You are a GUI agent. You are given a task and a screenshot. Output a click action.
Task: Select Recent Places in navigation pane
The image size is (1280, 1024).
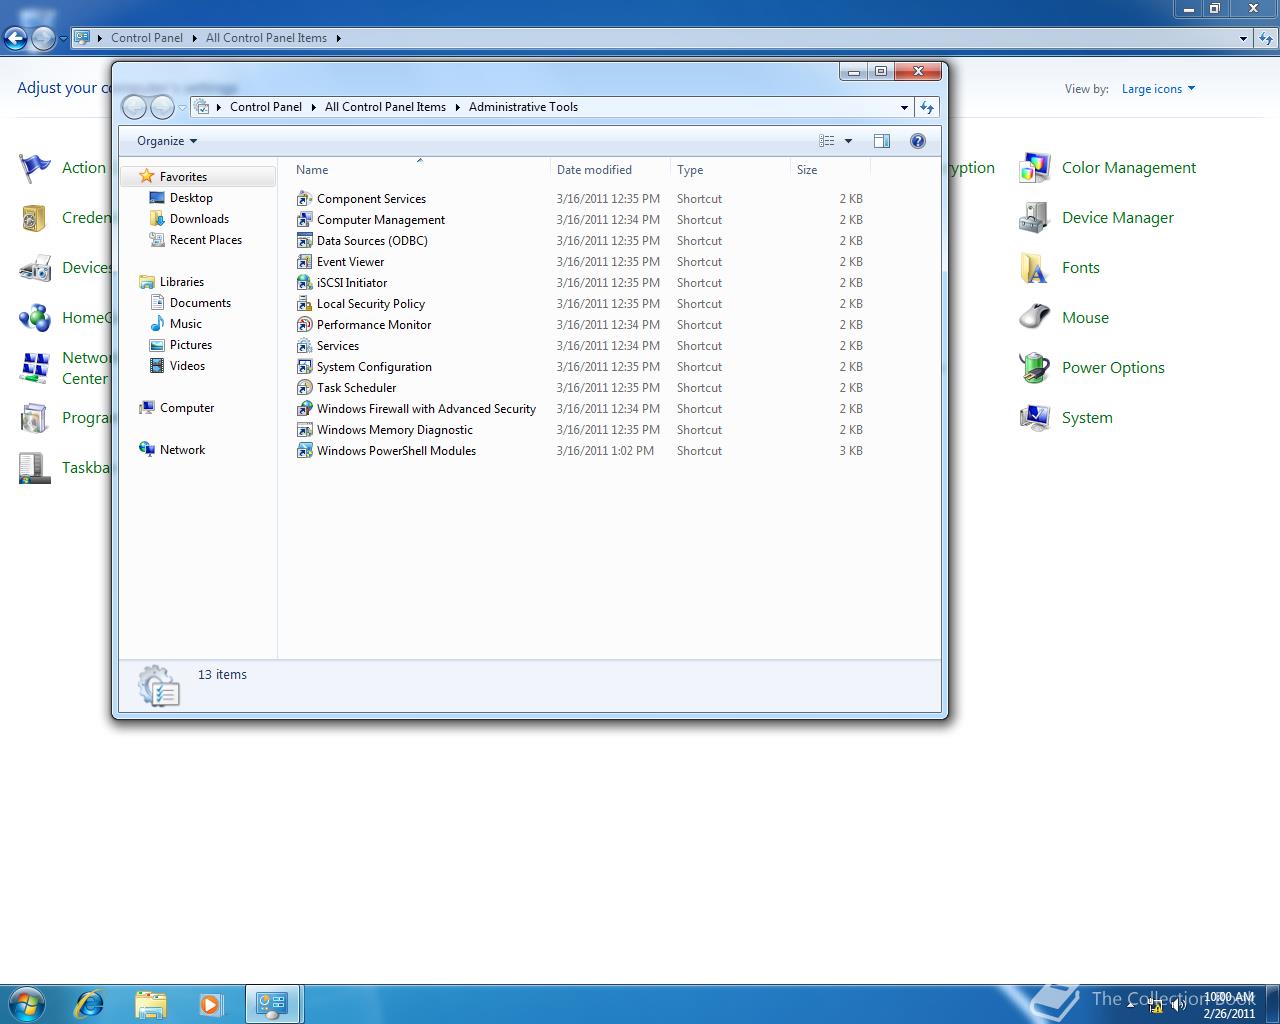click(x=205, y=240)
